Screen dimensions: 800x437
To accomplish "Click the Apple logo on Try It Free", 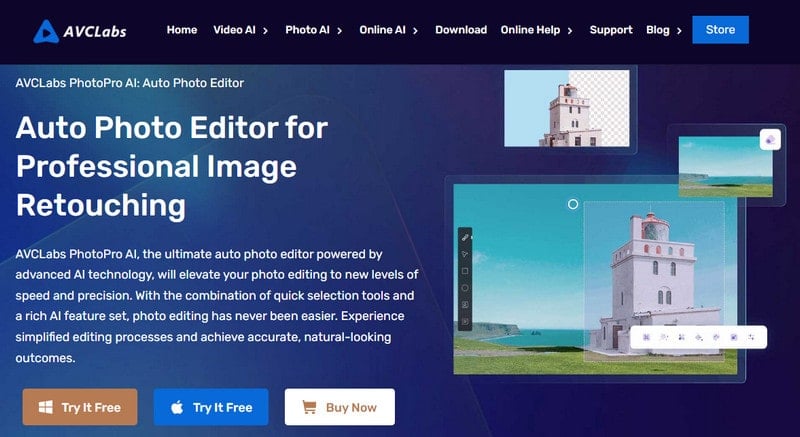I will (177, 407).
